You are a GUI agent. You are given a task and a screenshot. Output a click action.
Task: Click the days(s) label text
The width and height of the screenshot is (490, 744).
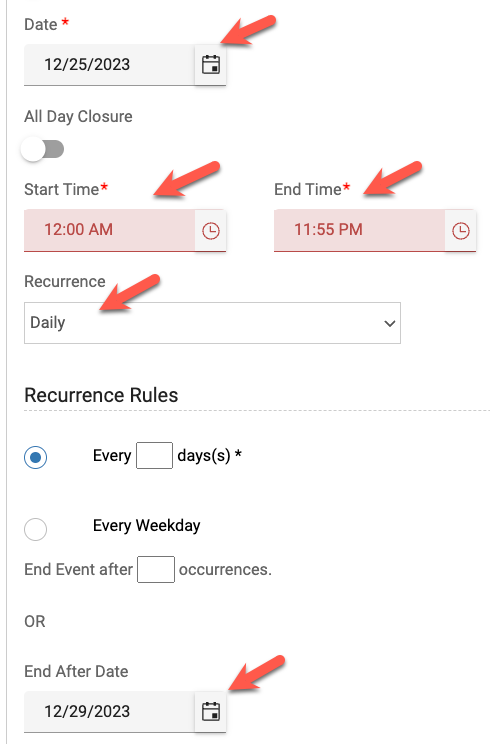click(x=204, y=456)
